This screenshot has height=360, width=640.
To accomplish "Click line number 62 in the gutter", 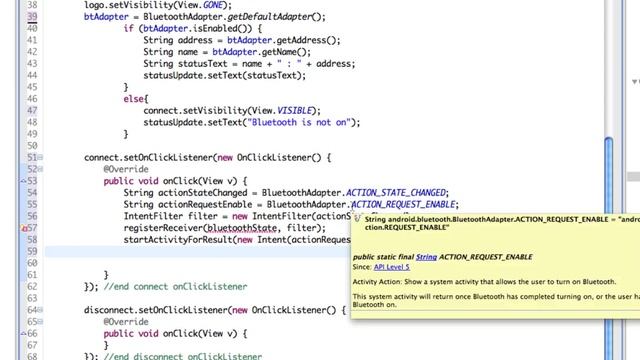I will [x=32, y=287].
